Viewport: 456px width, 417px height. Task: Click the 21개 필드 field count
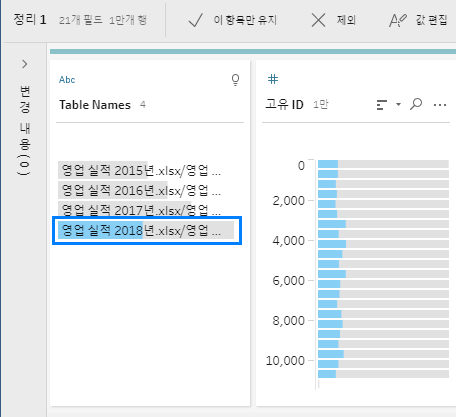click(81, 20)
